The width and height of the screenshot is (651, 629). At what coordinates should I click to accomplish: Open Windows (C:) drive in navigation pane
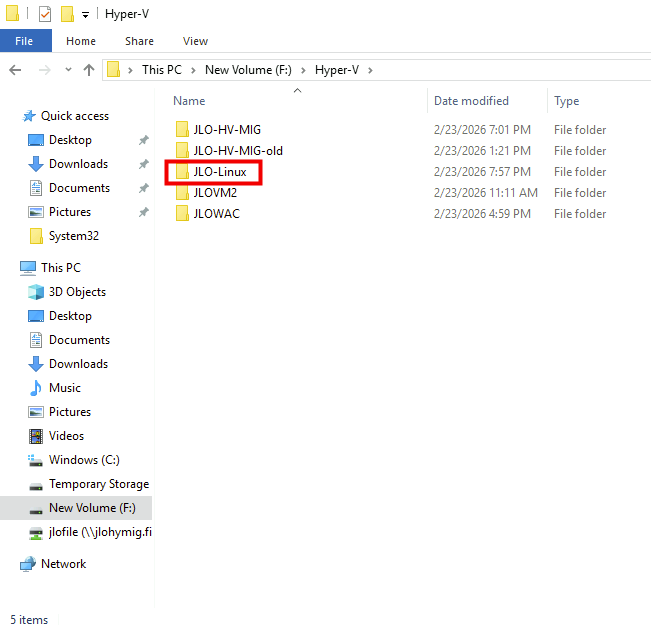(x=83, y=460)
